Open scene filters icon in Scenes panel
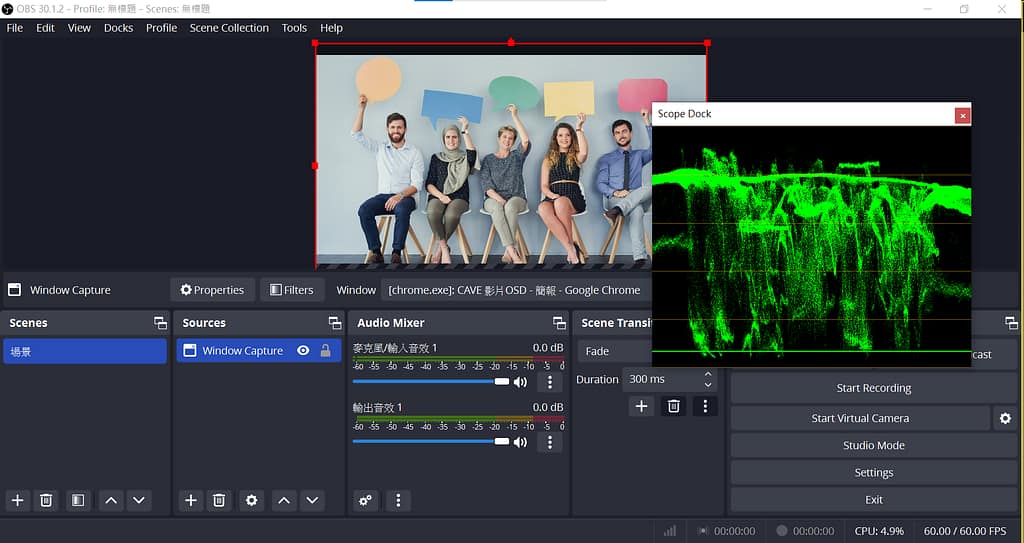Screen dimensions: 1024x543 (x=78, y=501)
